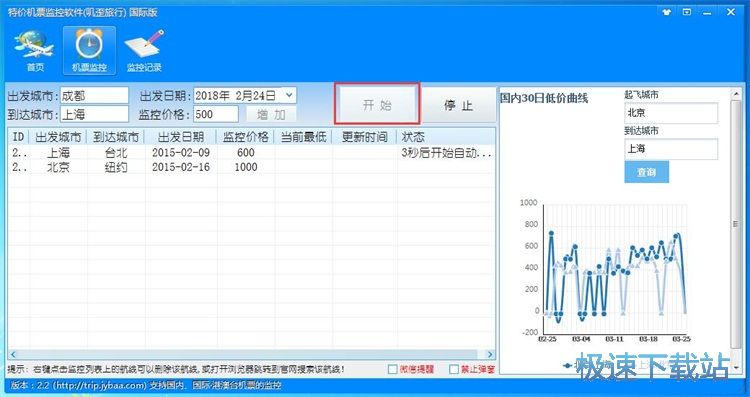Toggle the 禁止弹窗 checkbox
The height and width of the screenshot is (397, 750).
click(x=454, y=369)
